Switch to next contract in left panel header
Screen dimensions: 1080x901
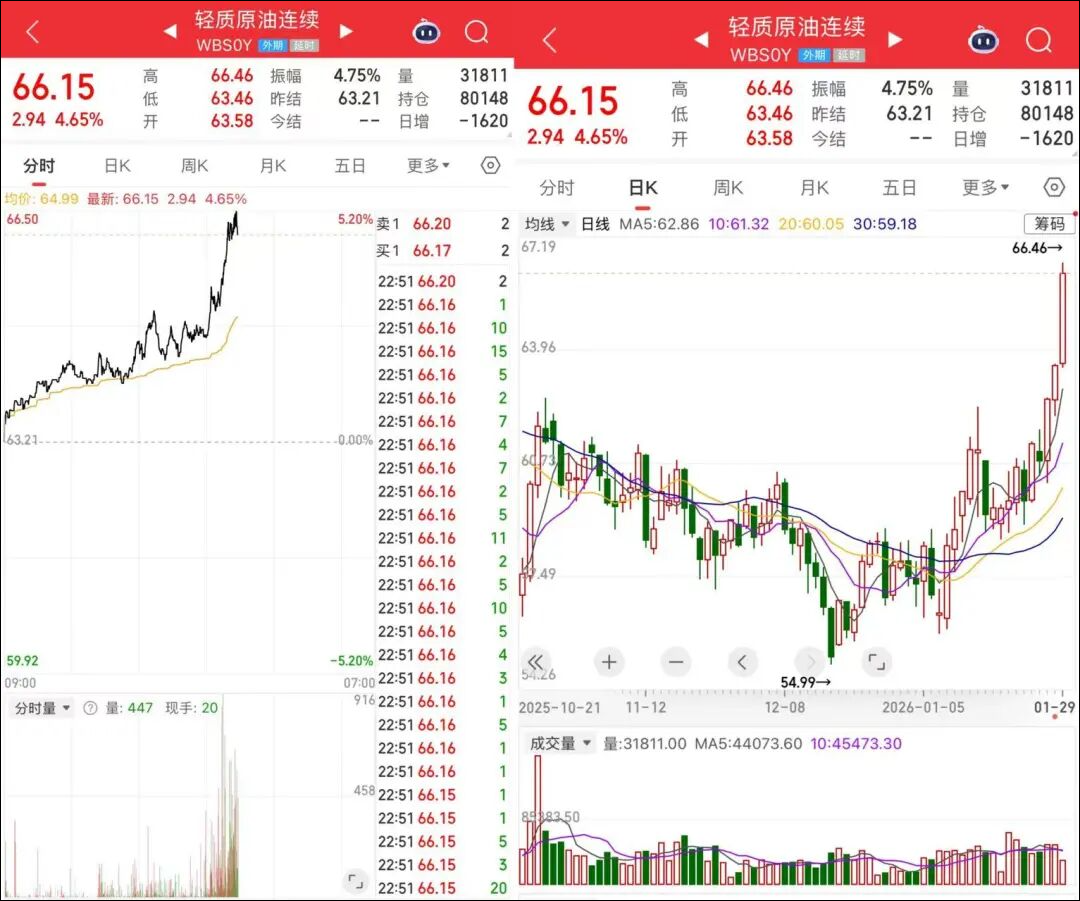point(346,31)
